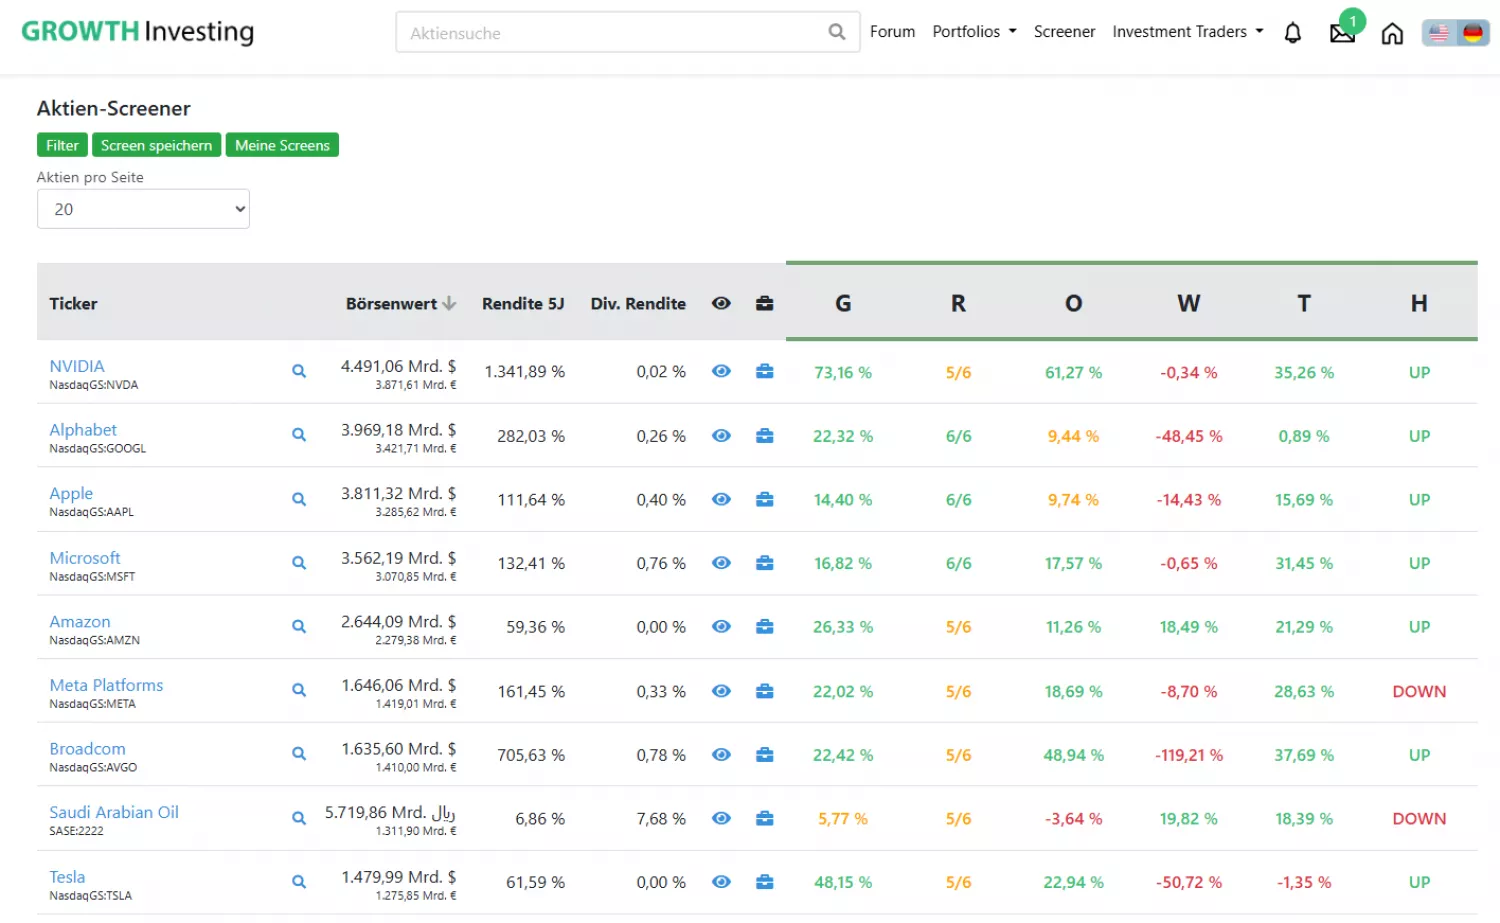Toggle the eye icon for Saudi Arabian Oil
The image size is (1500, 923).
[721, 817]
